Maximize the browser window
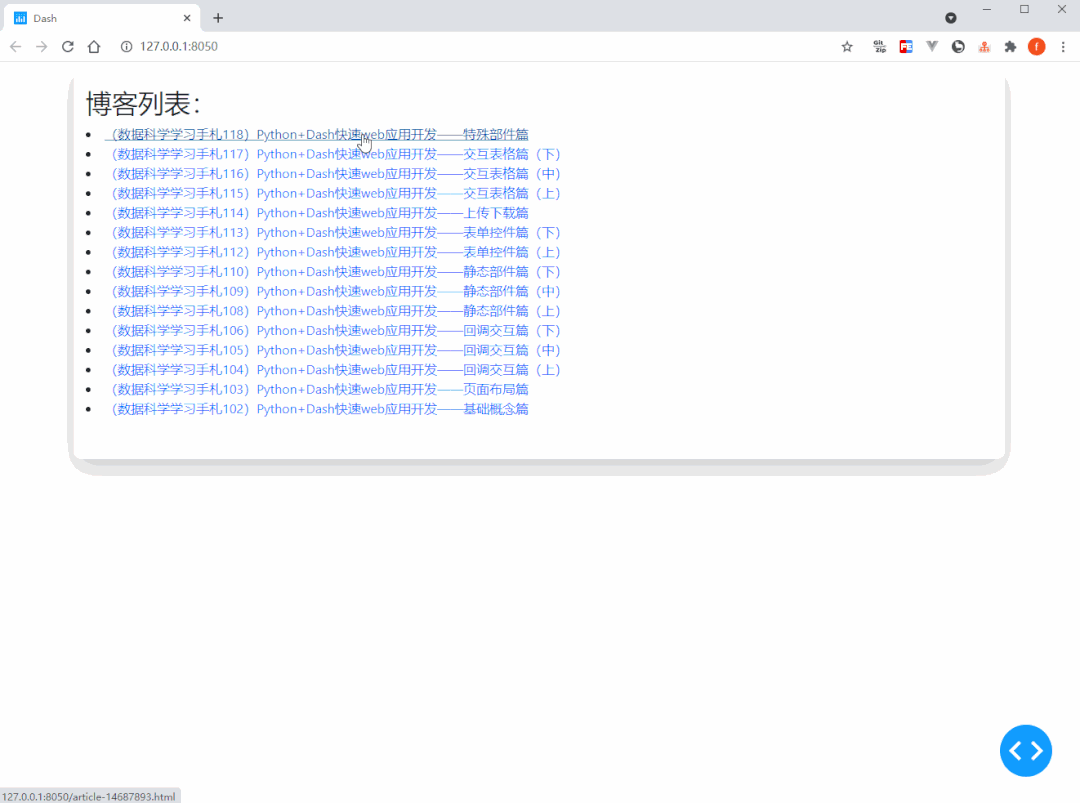 point(1024,10)
